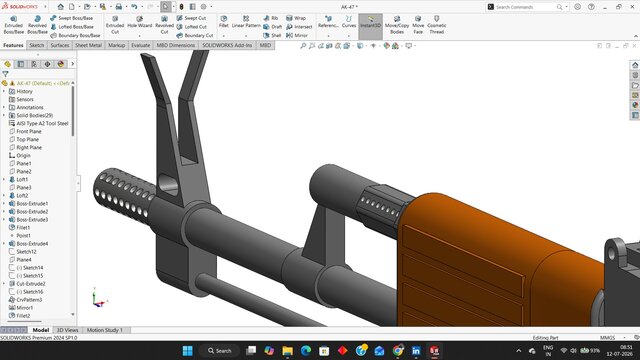This screenshot has width=640, height=360.
Task: Open the Curves tool
Action: (349, 22)
